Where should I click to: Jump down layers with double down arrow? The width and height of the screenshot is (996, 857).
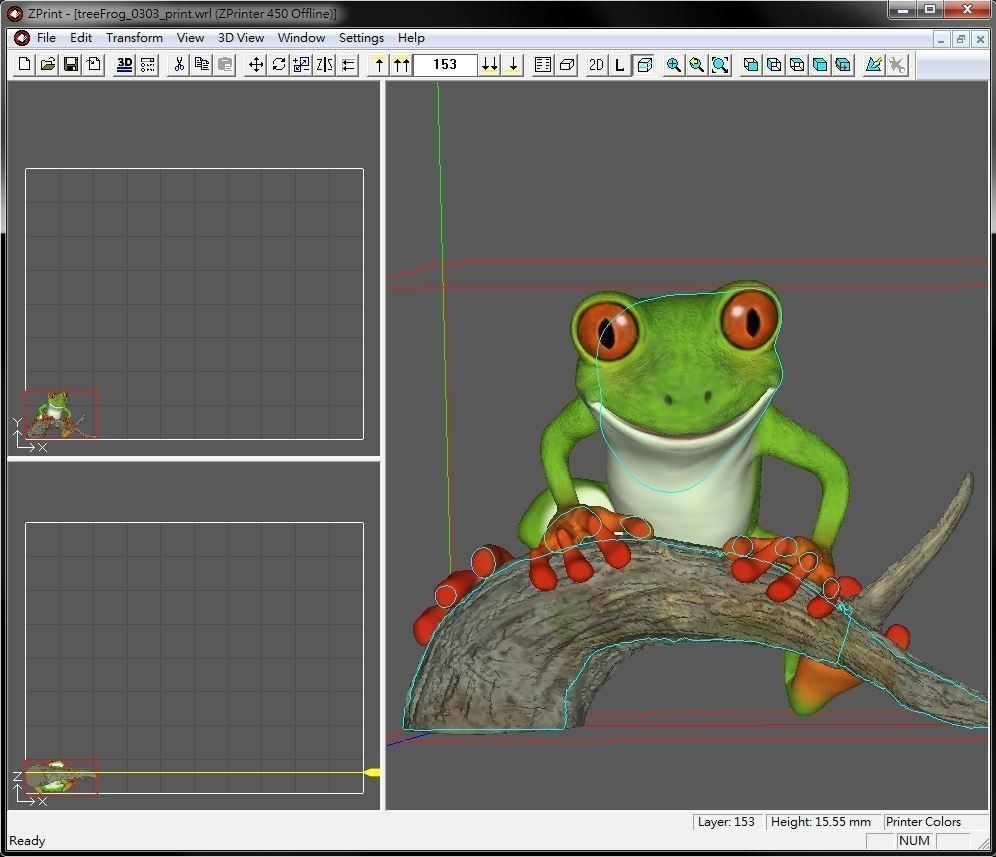click(489, 65)
